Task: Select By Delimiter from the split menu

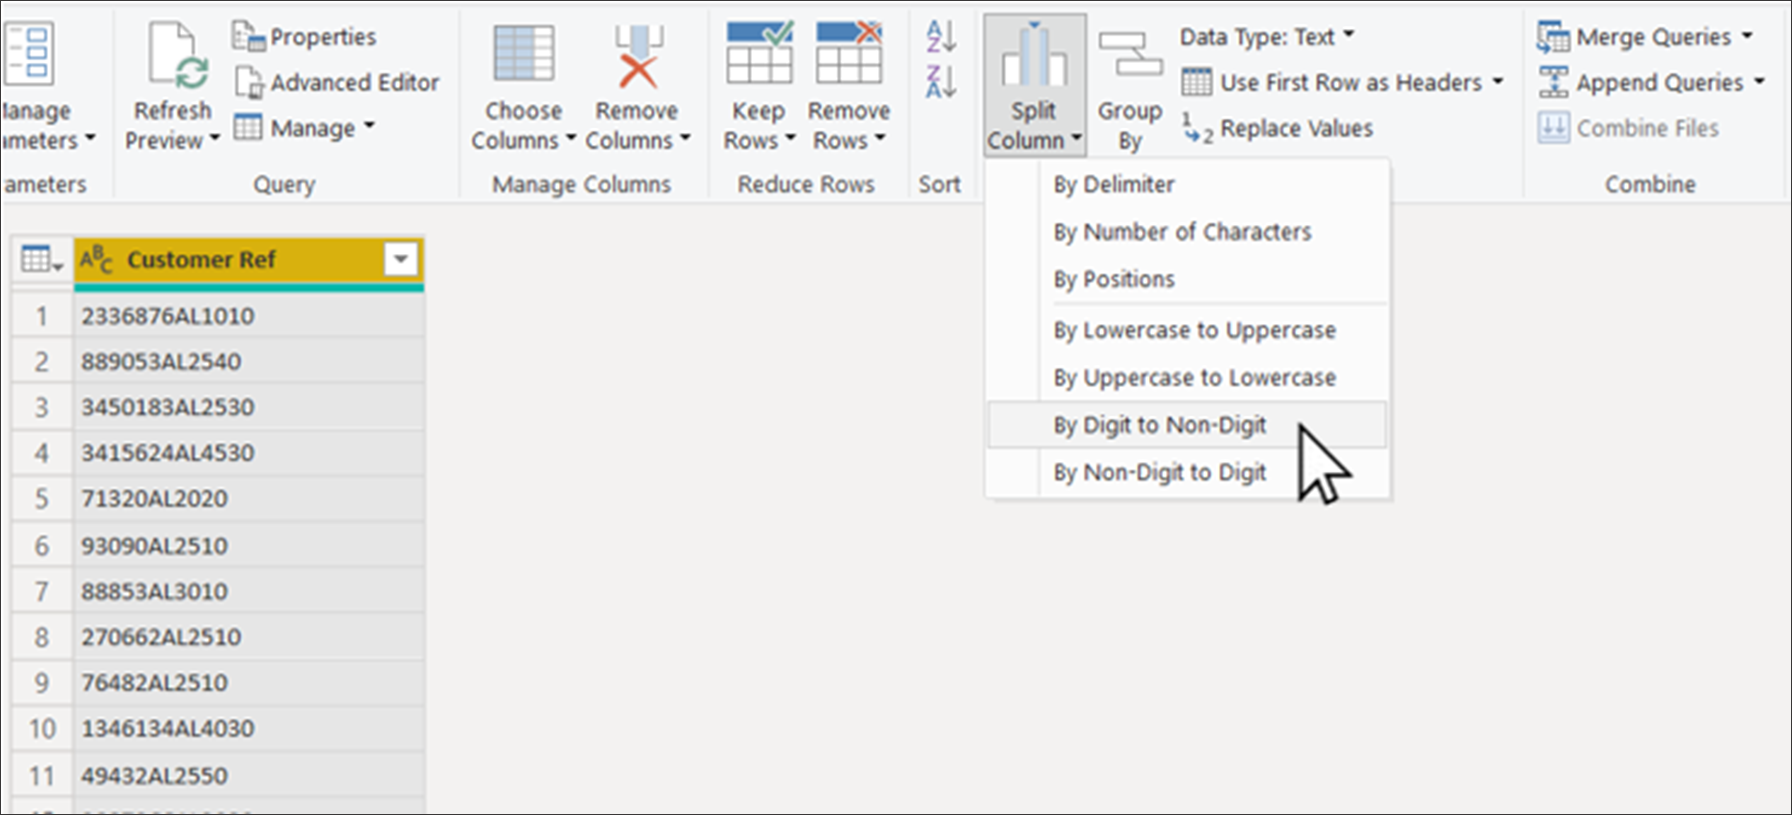Action: pos(1114,185)
